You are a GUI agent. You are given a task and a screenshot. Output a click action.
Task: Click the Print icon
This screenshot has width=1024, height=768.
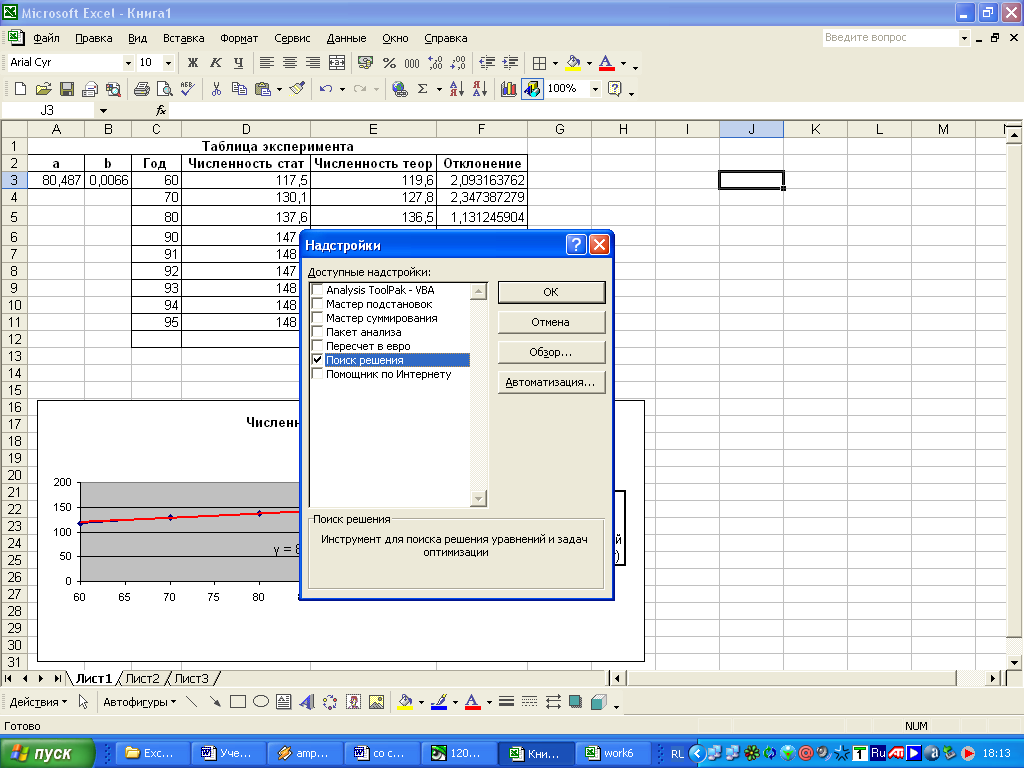[x=141, y=89]
